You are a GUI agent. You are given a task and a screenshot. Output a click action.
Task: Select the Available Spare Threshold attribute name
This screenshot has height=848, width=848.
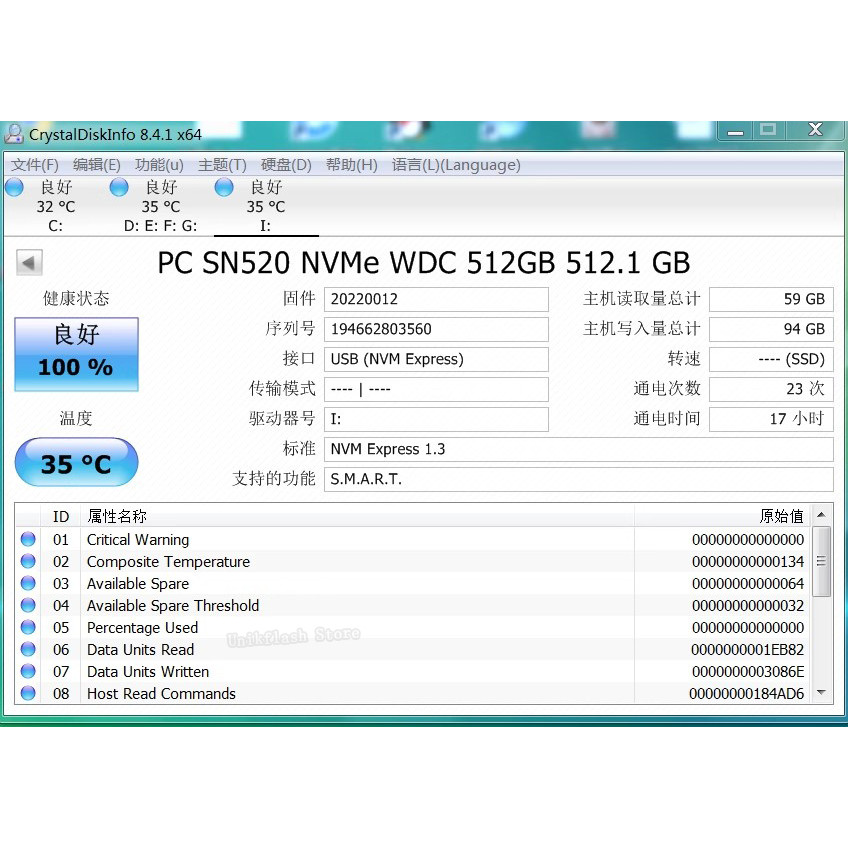click(173, 606)
